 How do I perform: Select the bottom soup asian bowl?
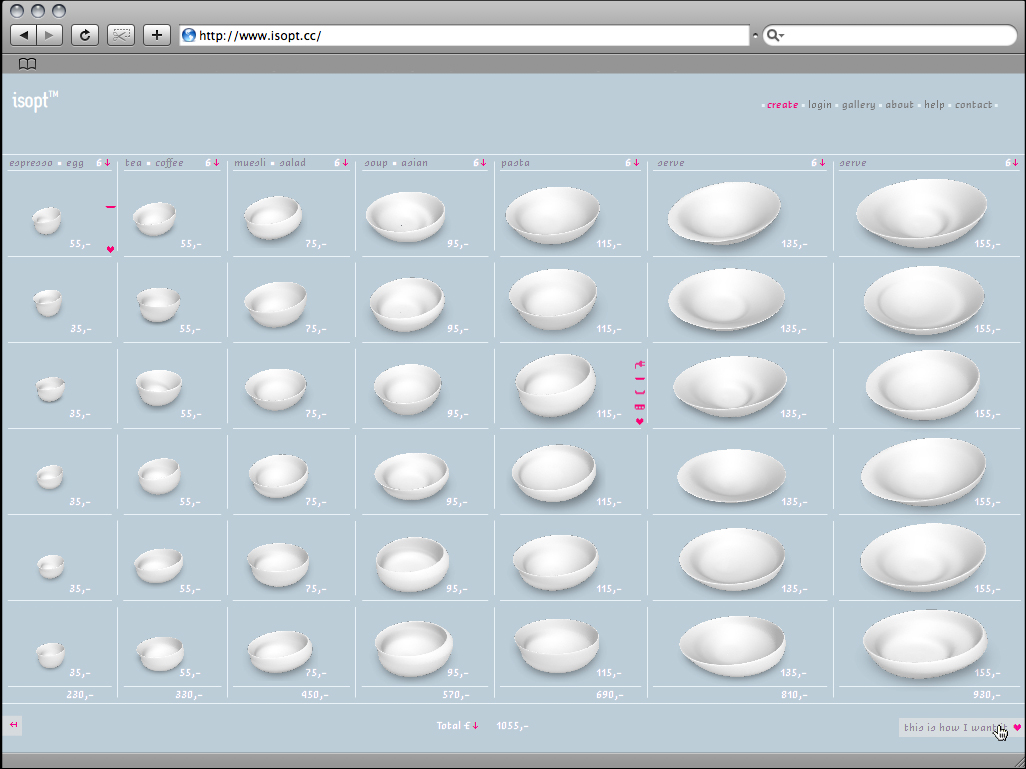(x=414, y=648)
